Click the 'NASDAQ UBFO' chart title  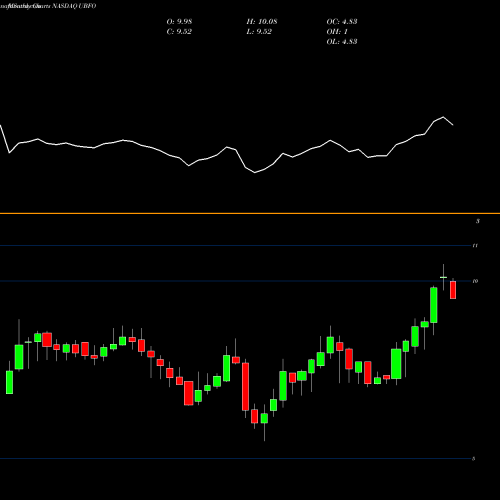74,6
